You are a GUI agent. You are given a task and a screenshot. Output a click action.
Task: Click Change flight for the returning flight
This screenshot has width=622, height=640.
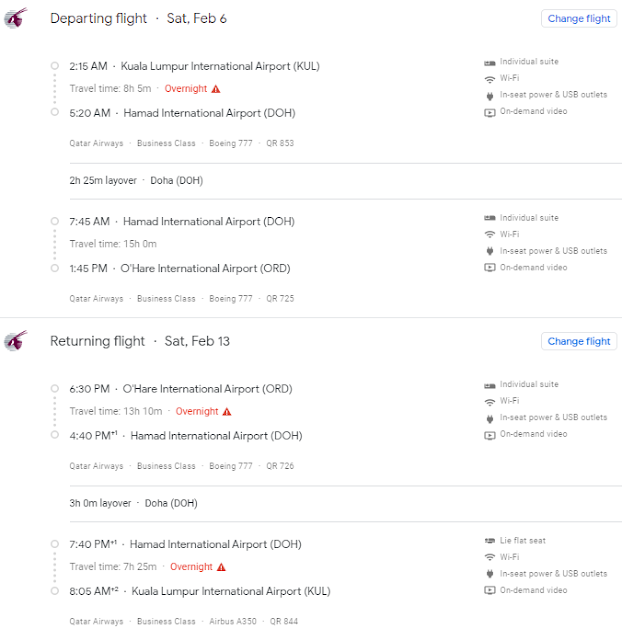pos(578,341)
